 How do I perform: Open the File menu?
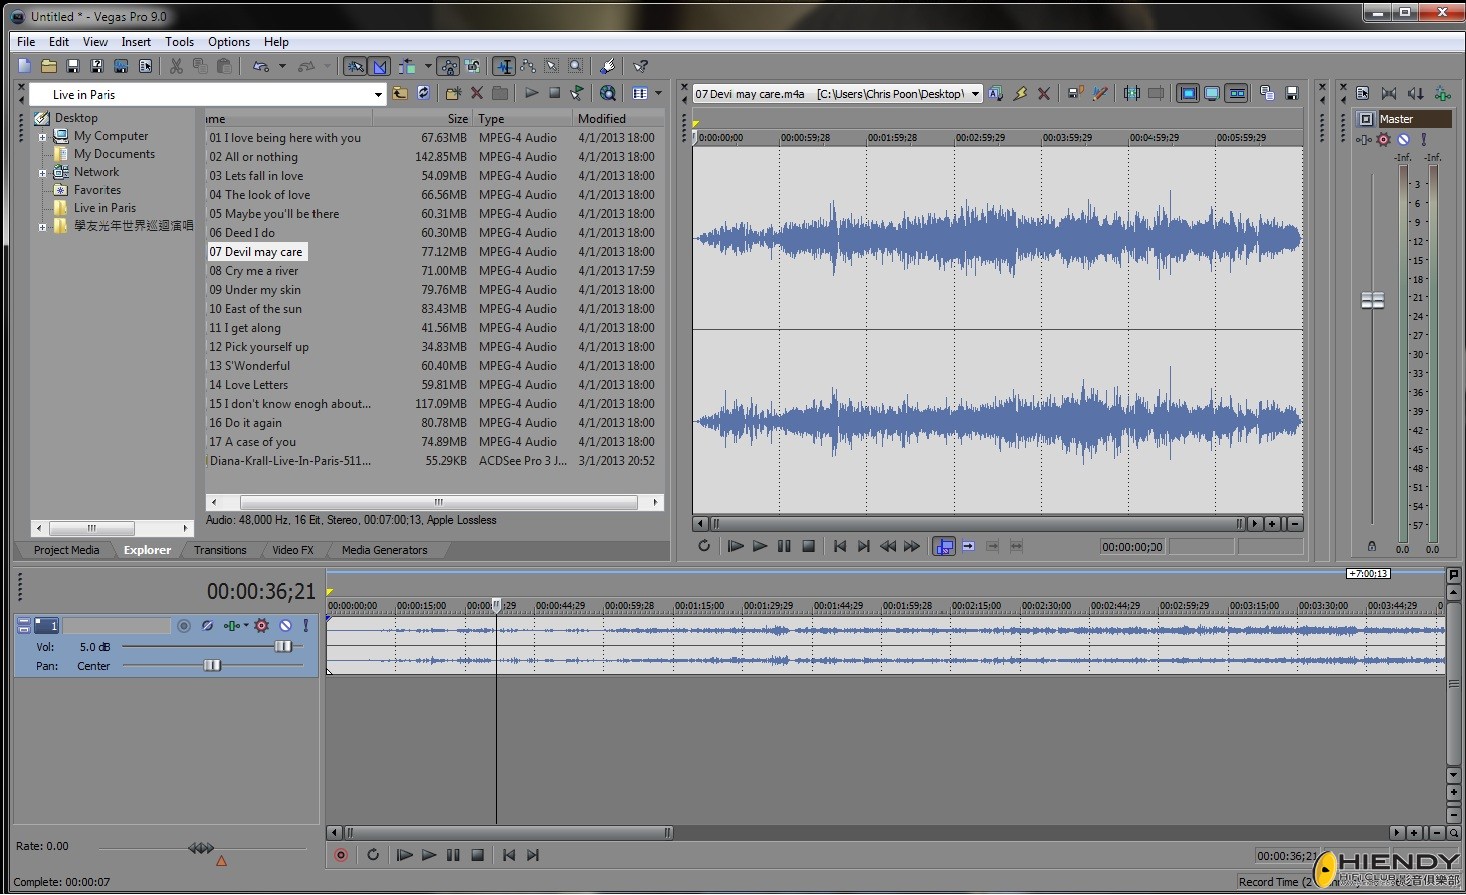coord(26,42)
